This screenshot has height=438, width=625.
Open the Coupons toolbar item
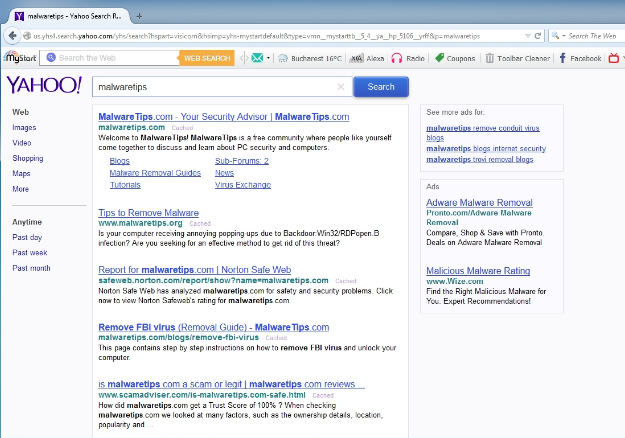click(455, 58)
